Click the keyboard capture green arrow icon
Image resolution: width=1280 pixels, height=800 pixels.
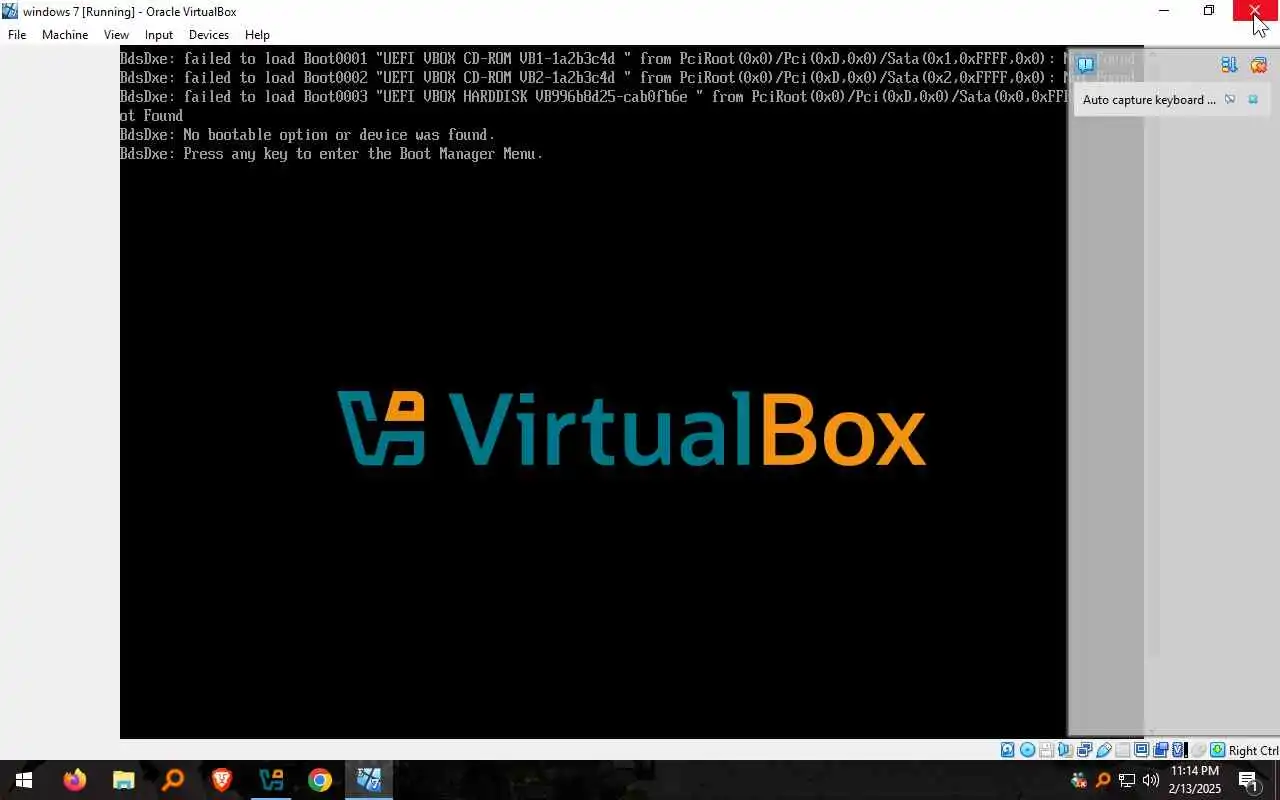pyautogui.click(x=1218, y=750)
